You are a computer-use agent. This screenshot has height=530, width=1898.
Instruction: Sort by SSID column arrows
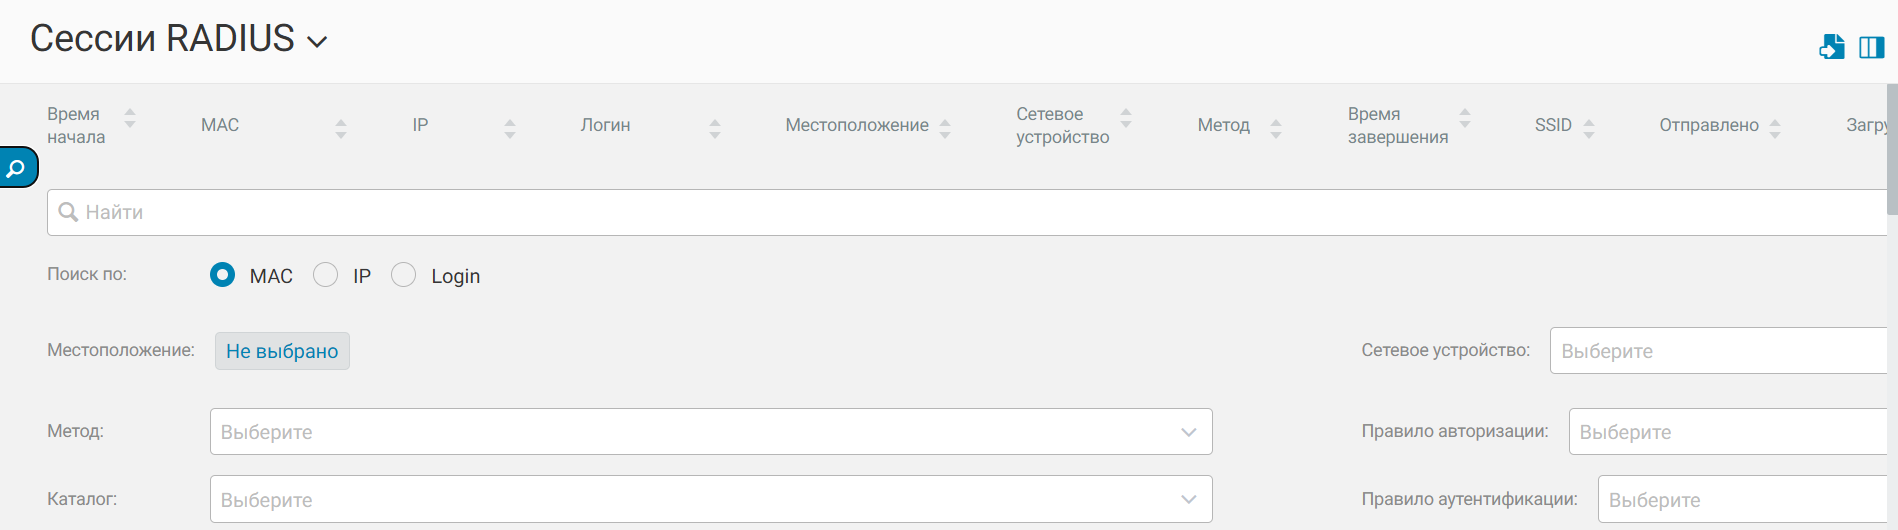tap(1589, 128)
